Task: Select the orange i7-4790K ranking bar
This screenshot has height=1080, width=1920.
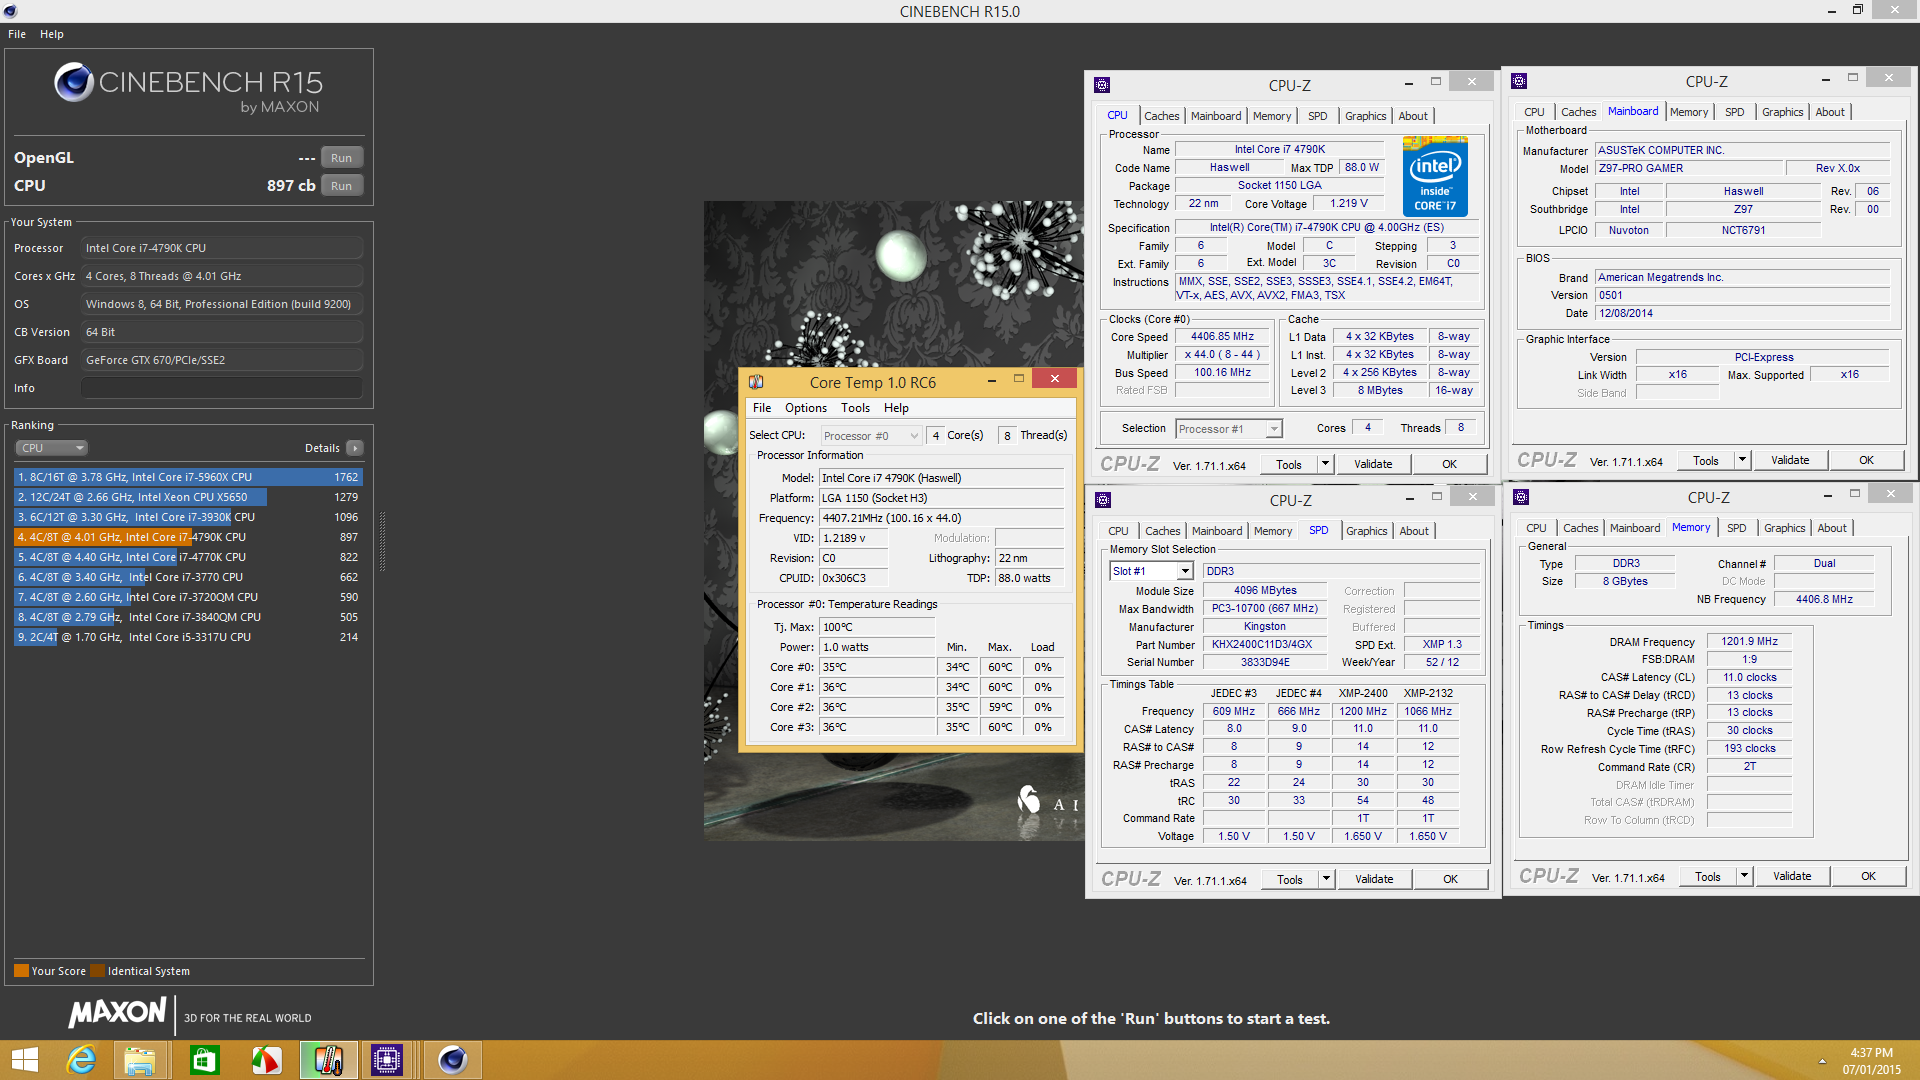Action: 188,537
